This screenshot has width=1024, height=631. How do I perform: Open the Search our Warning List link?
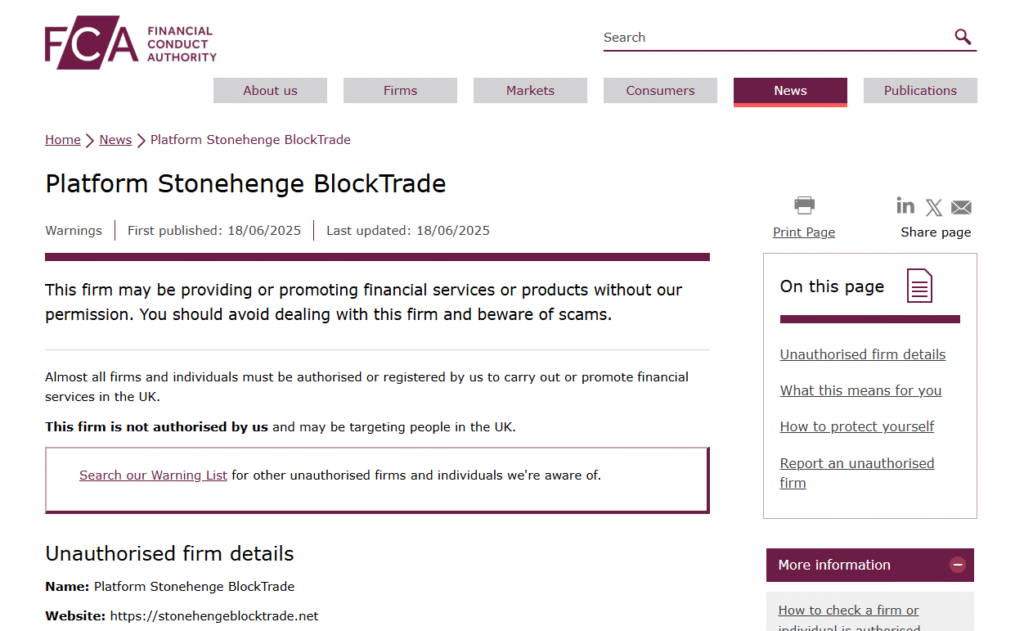tap(153, 476)
